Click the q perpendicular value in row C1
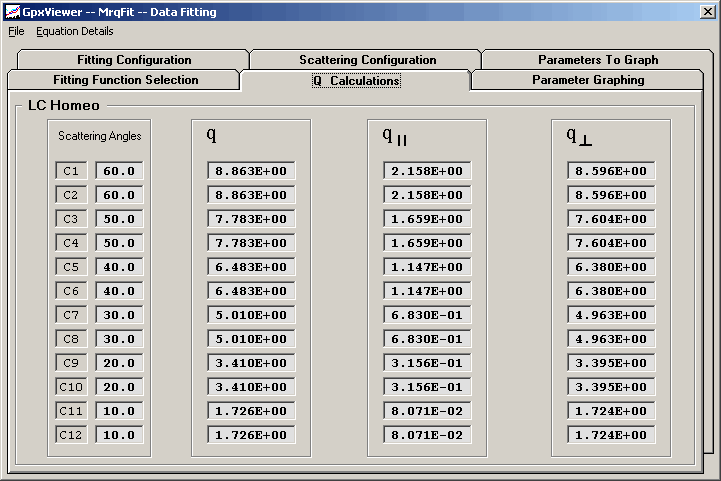The width and height of the screenshot is (721, 481). [611, 171]
